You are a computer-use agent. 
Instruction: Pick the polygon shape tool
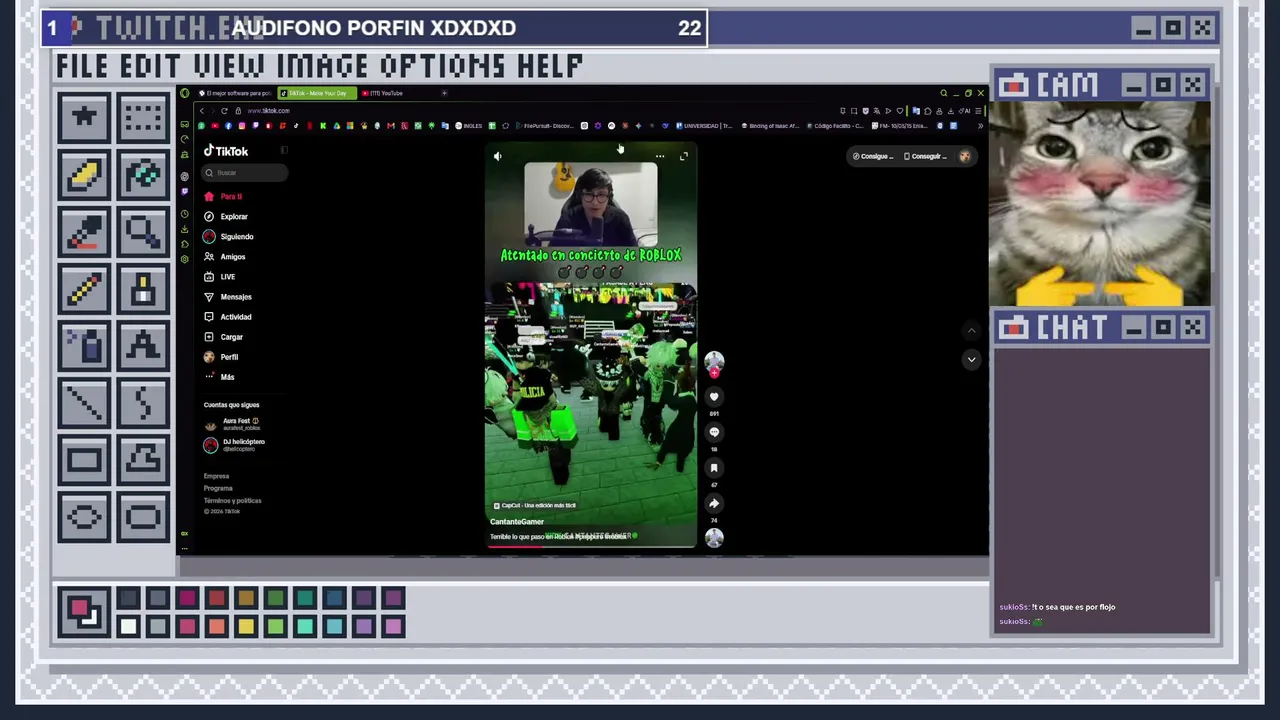point(143,461)
